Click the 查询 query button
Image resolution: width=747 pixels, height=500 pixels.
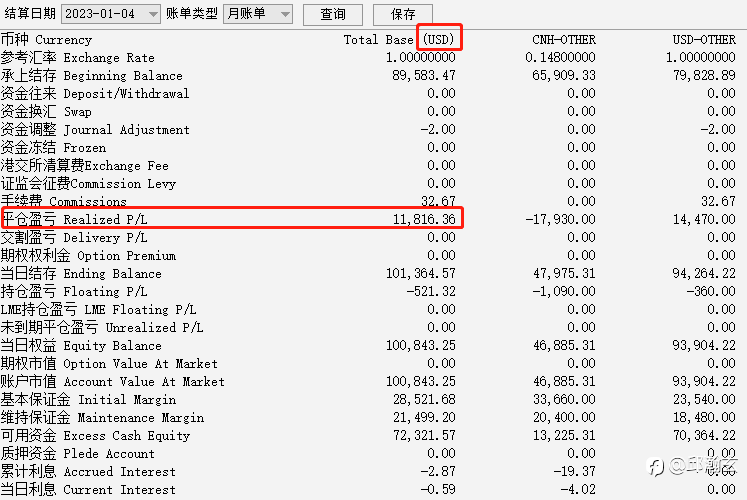333,14
